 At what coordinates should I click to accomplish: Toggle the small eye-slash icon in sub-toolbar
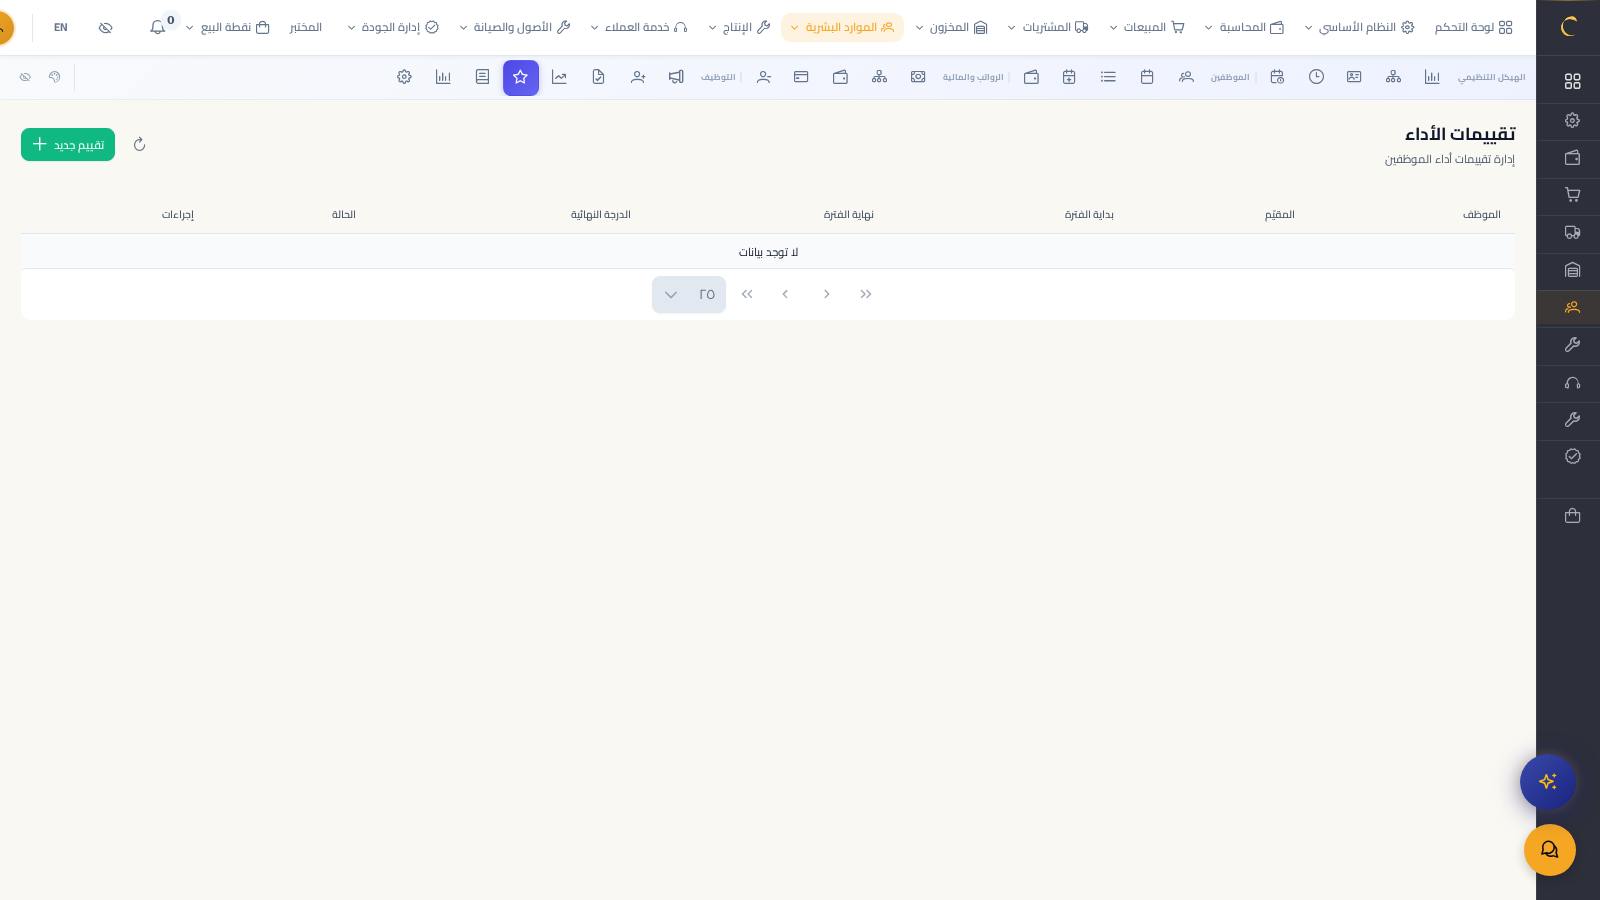coord(25,77)
